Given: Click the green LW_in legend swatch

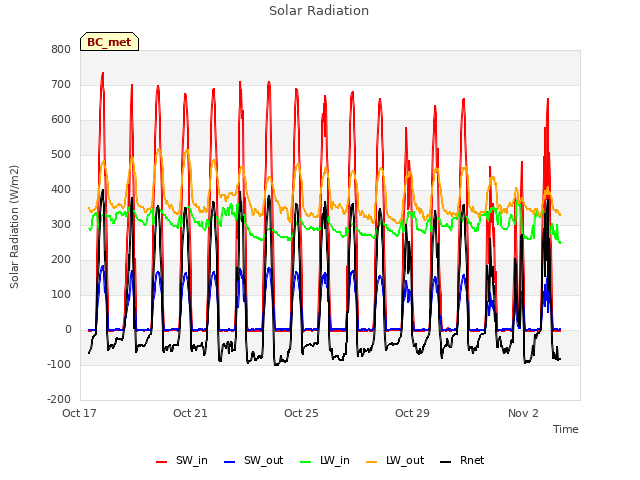Looking at the screenshot, I should point(306,462).
